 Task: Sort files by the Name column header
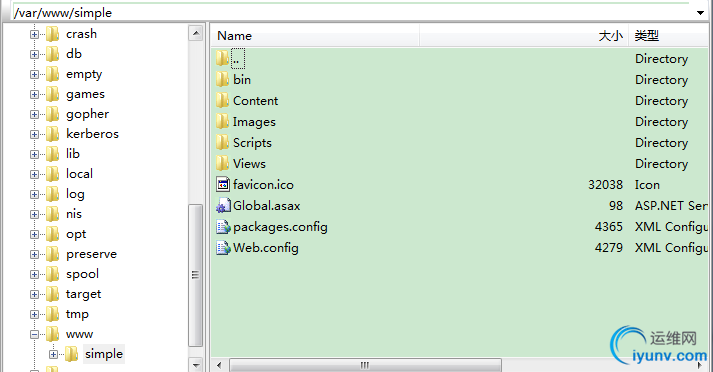(315, 35)
